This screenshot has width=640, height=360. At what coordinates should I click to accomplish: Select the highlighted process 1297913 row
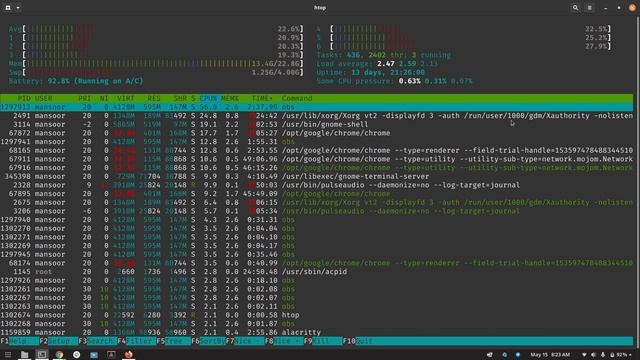(x=316, y=107)
